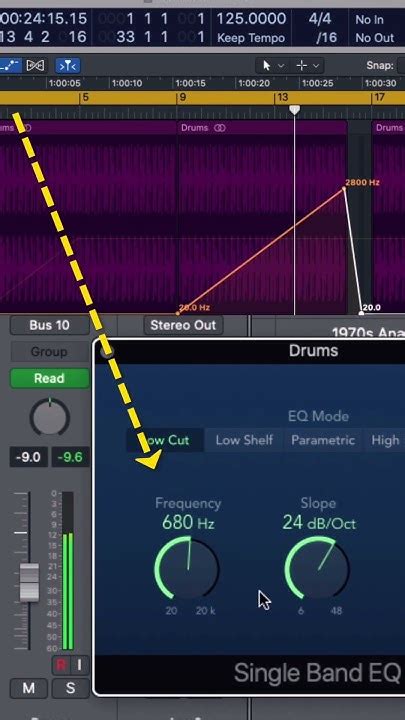The height and width of the screenshot is (720, 405).
Task: Open the Stereo Out output slot
Action: pyautogui.click(x=183, y=325)
